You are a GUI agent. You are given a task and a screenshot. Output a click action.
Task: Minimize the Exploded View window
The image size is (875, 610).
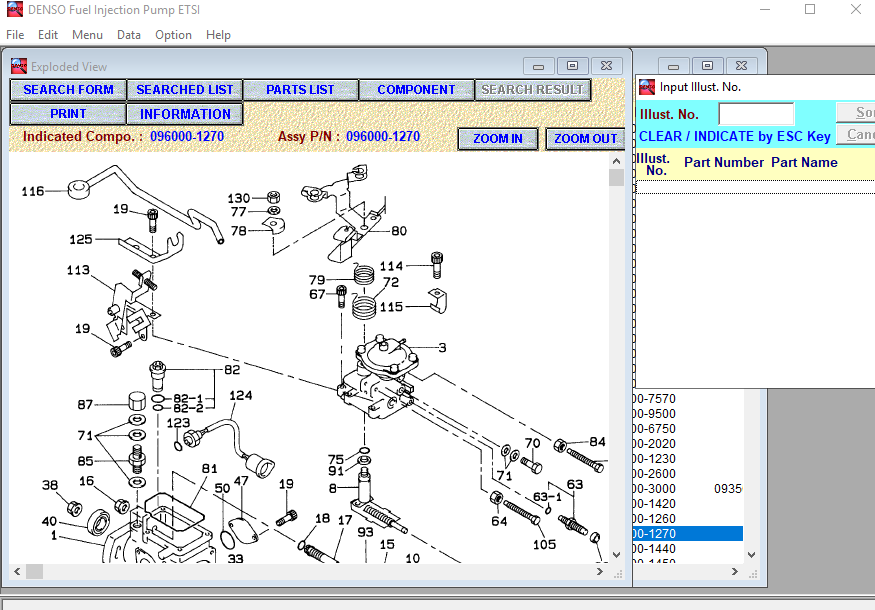(539, 66)
